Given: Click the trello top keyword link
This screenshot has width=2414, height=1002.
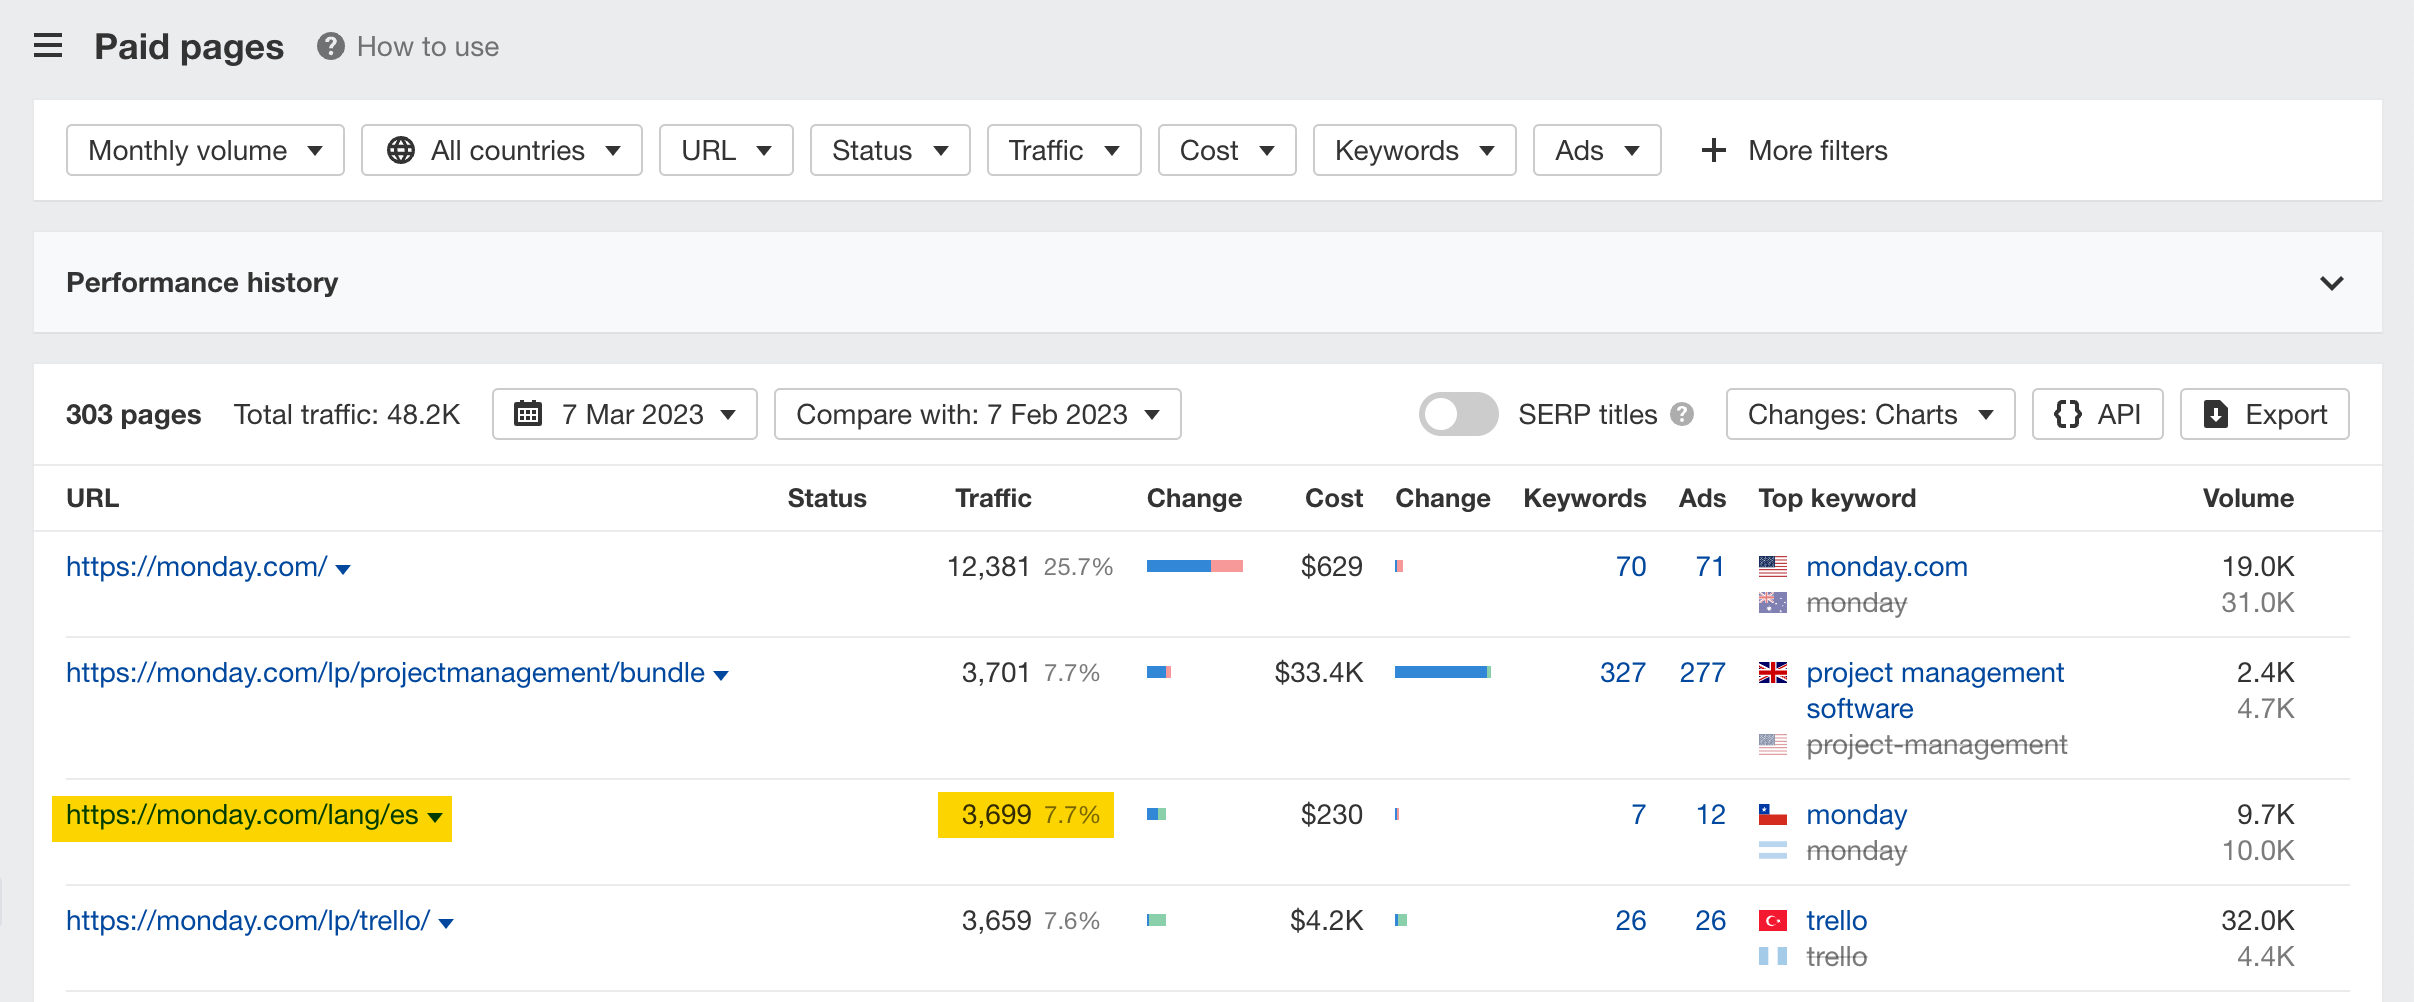Looking at the screenshot, I should [1837, 920].
